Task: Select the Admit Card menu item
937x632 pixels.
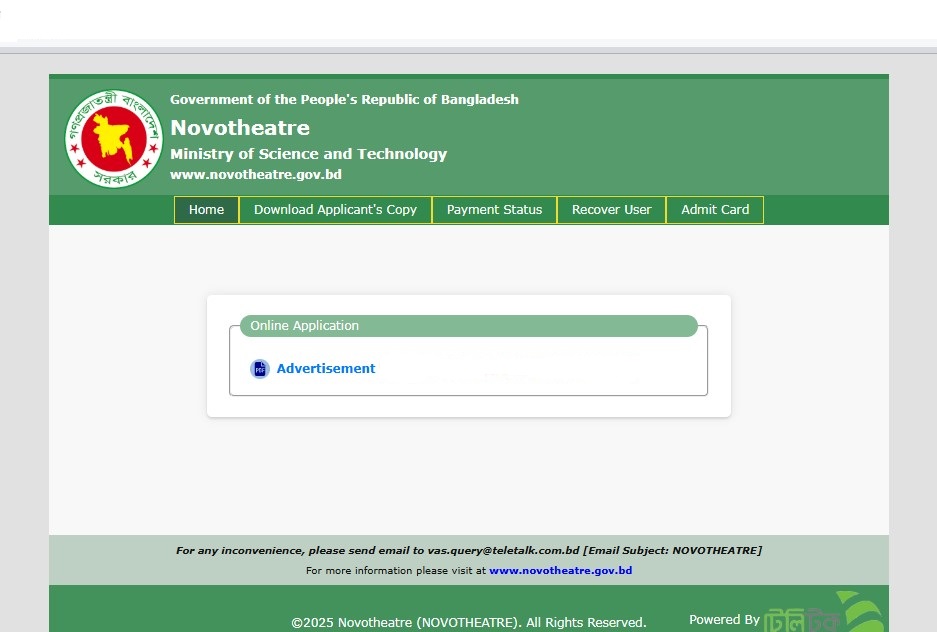Action: (714, 210)
